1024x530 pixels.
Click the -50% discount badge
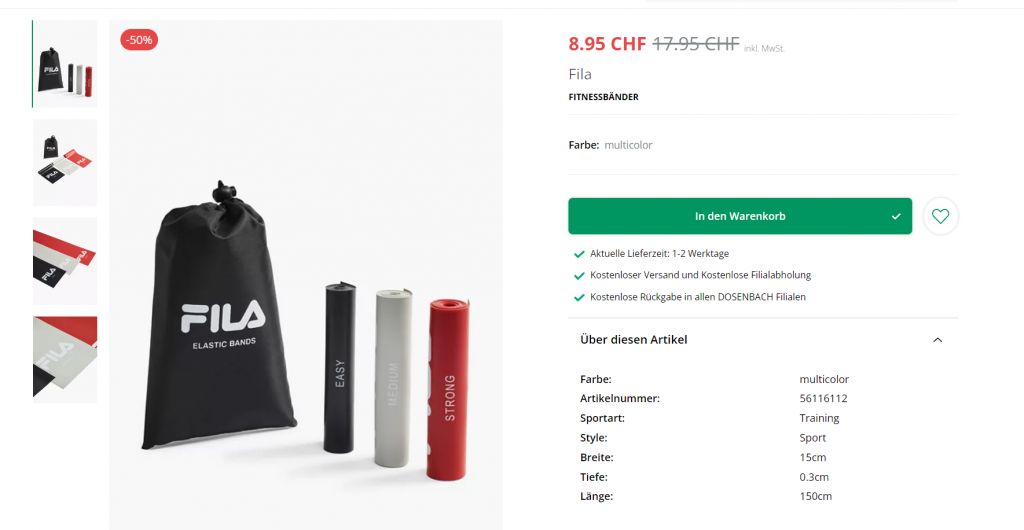coord(139,40)
